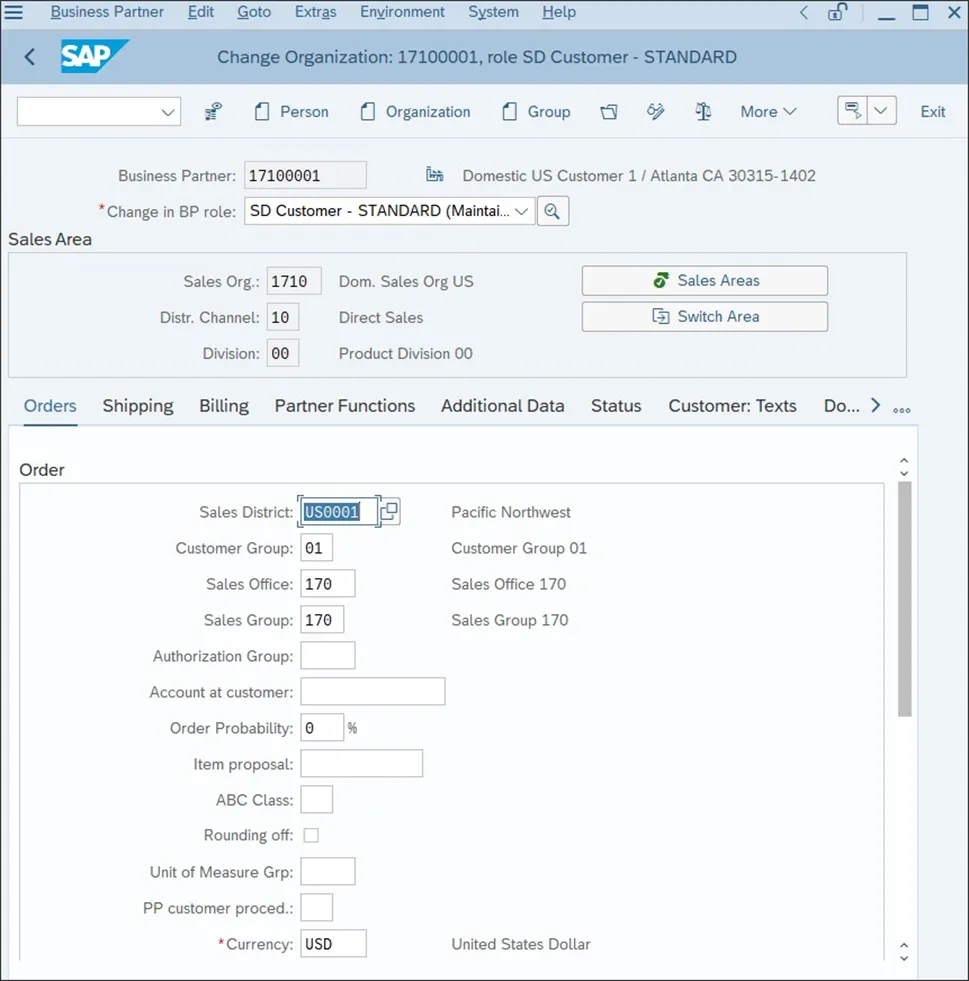Image resolution: width=969 pixels, height=981 pixels.
Task: Click the Sales Group field
Action: coord(322,620)
